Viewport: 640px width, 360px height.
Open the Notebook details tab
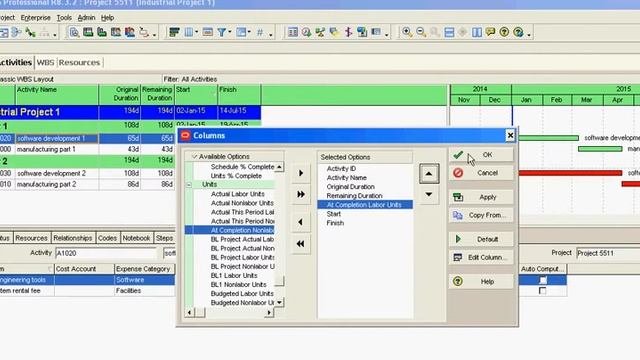(x=136, y=238)
